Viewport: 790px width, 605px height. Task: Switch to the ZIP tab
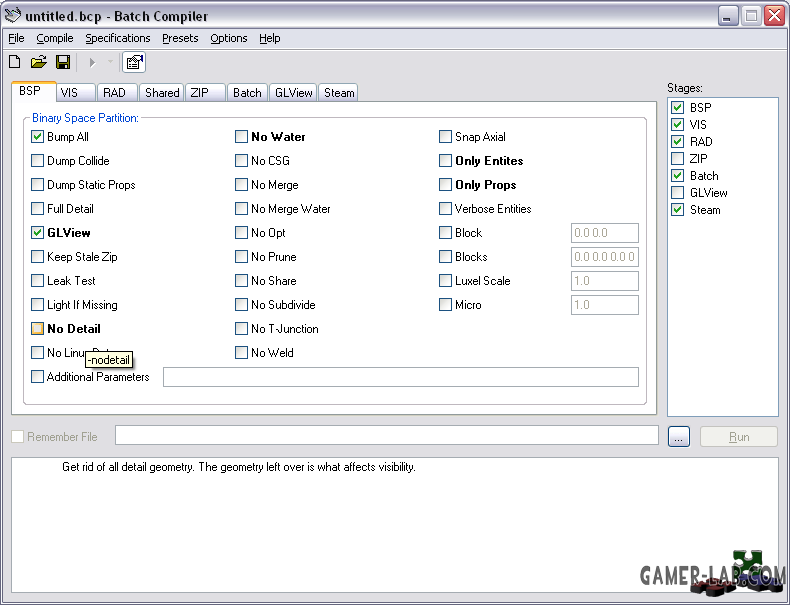205,93
